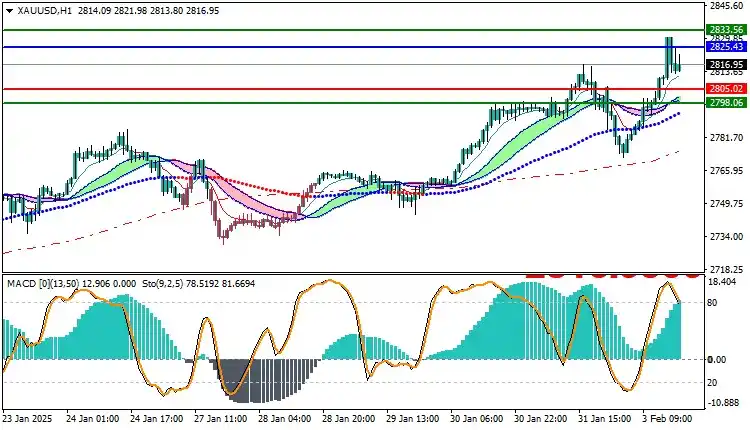Select the blue horizontal line at 2825.43
750x430 pixels.
click(300, 47)
